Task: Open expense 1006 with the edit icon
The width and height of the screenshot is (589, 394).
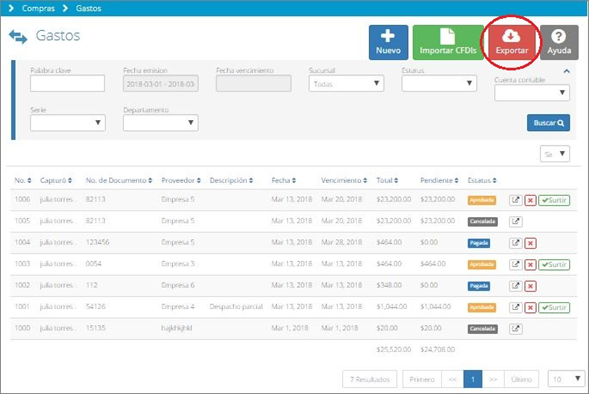Action: pyautogui.click(x=516, y=200)
